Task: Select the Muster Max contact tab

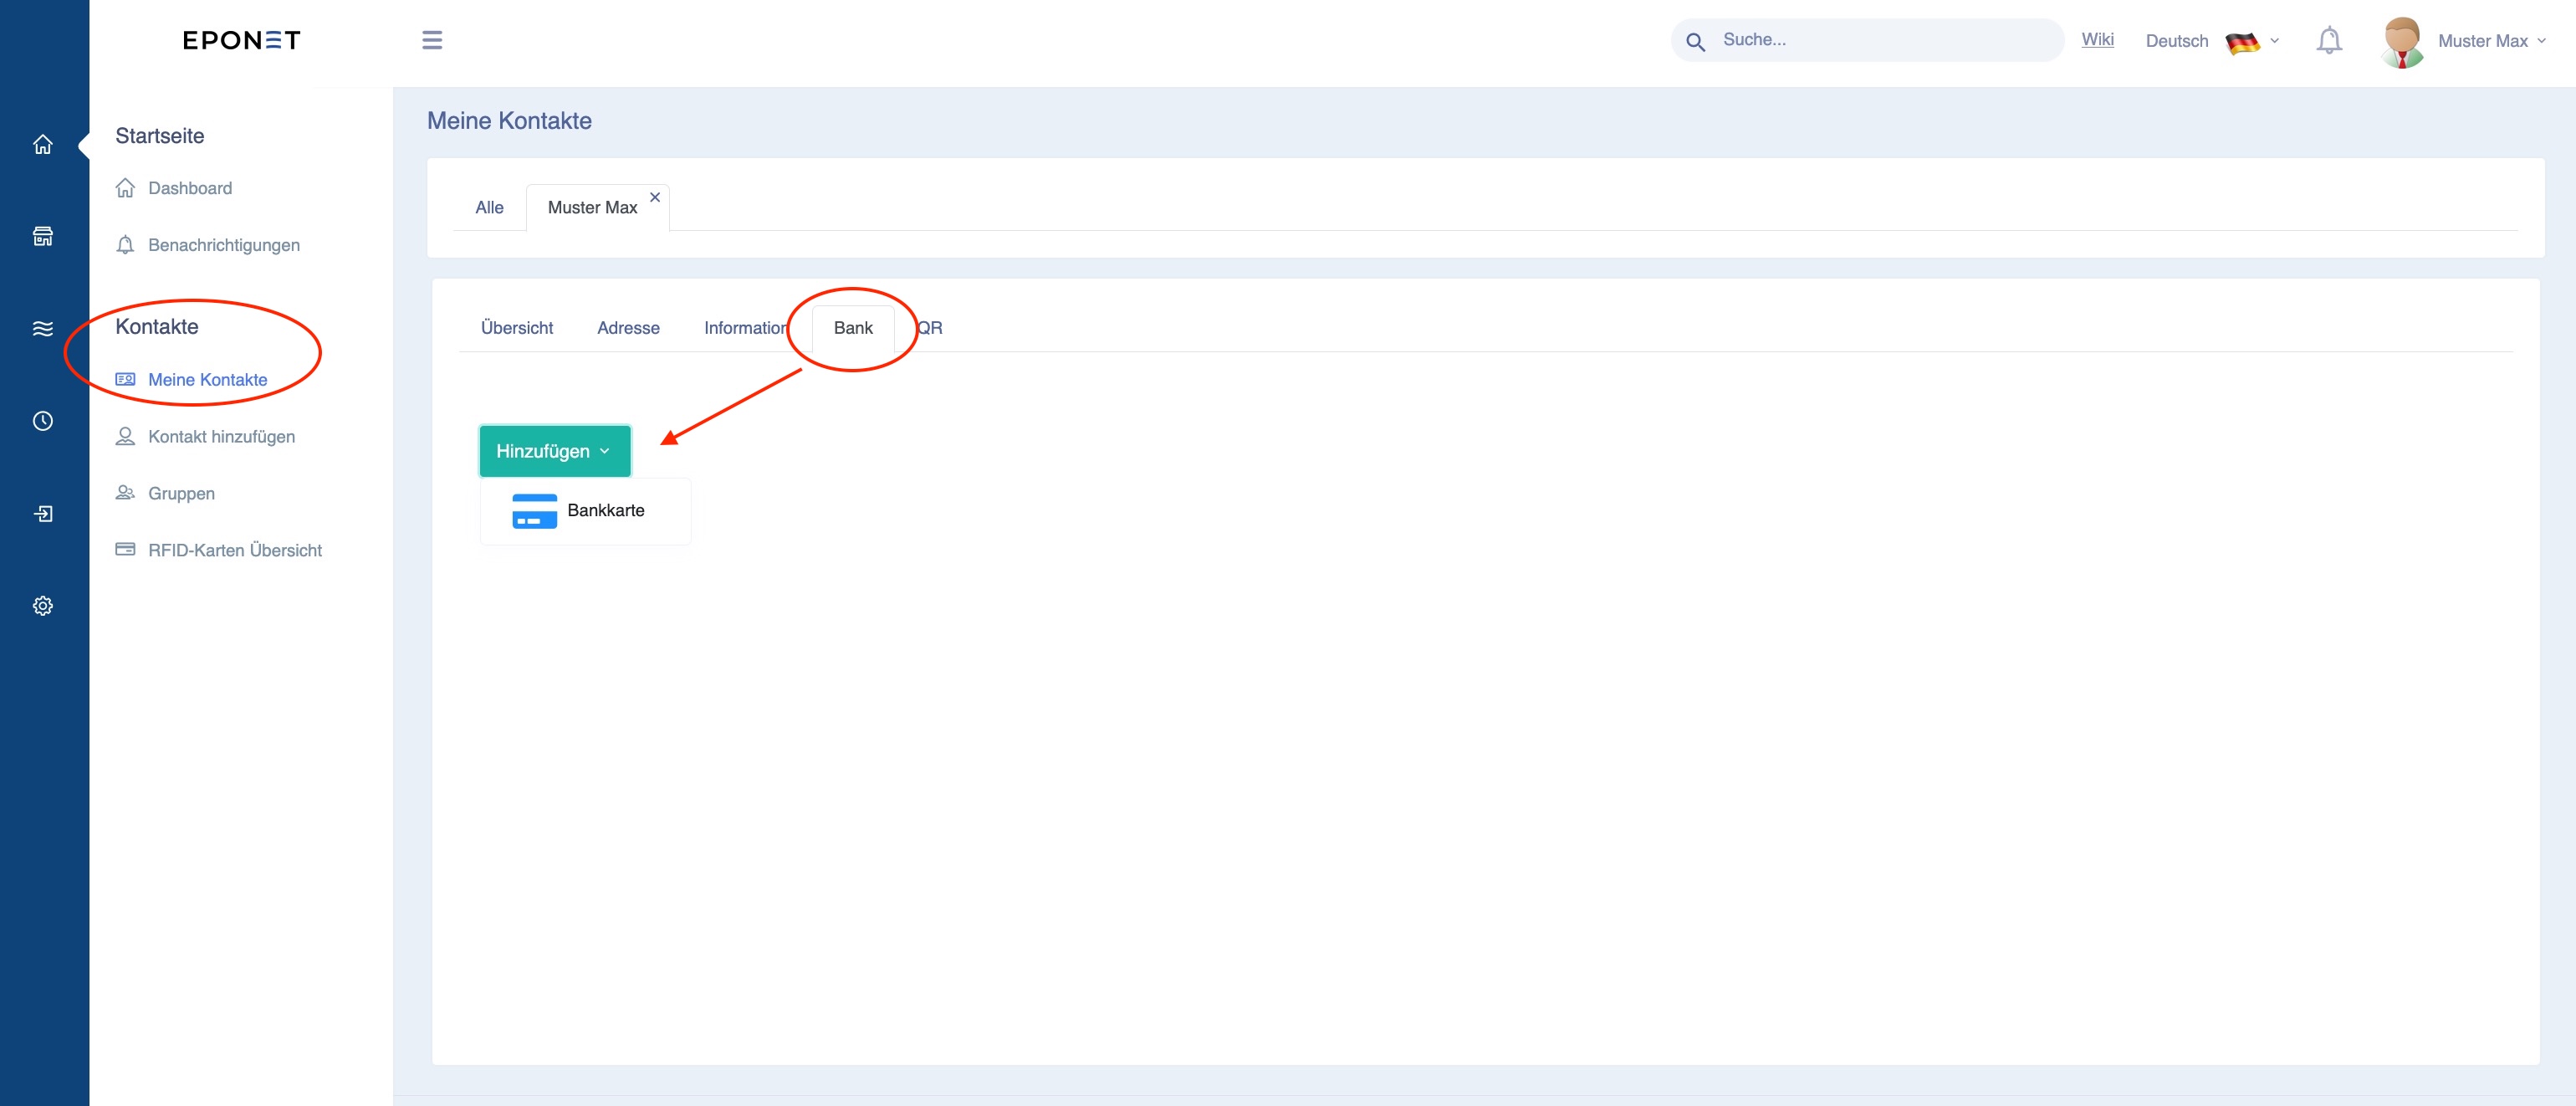Action: click(x=592, y=208)
